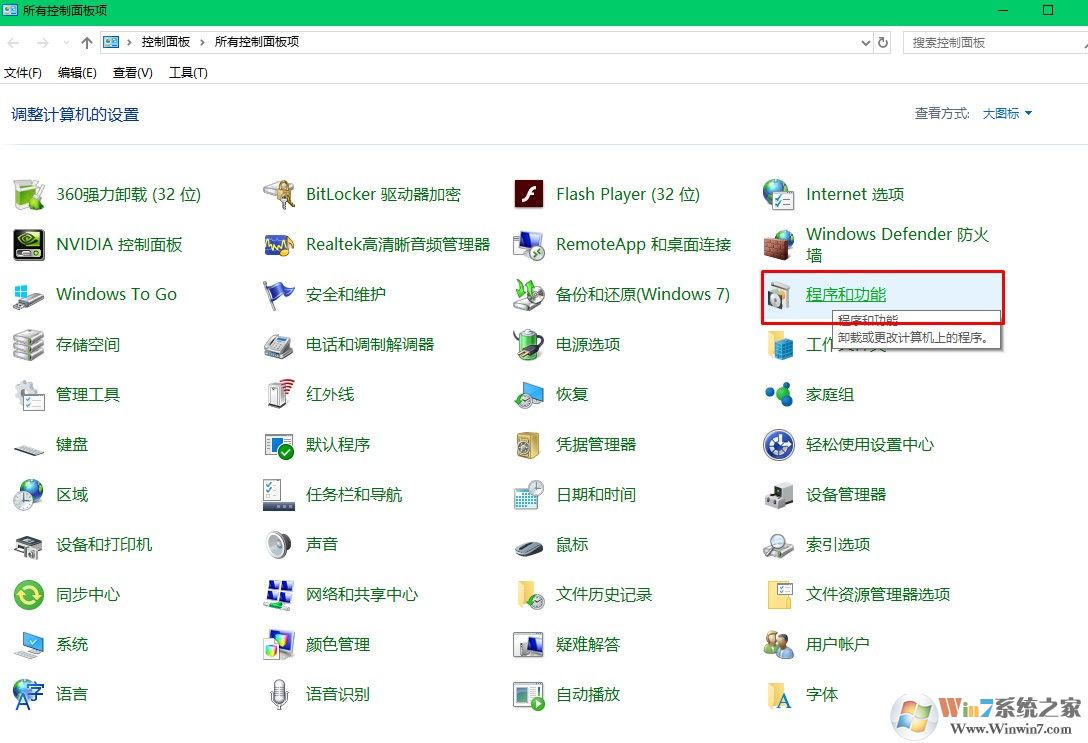Click the 所有控制面板项 breadcrumb segment
The width and height of the screenshot is (1088, 743).
click(257, 42)
